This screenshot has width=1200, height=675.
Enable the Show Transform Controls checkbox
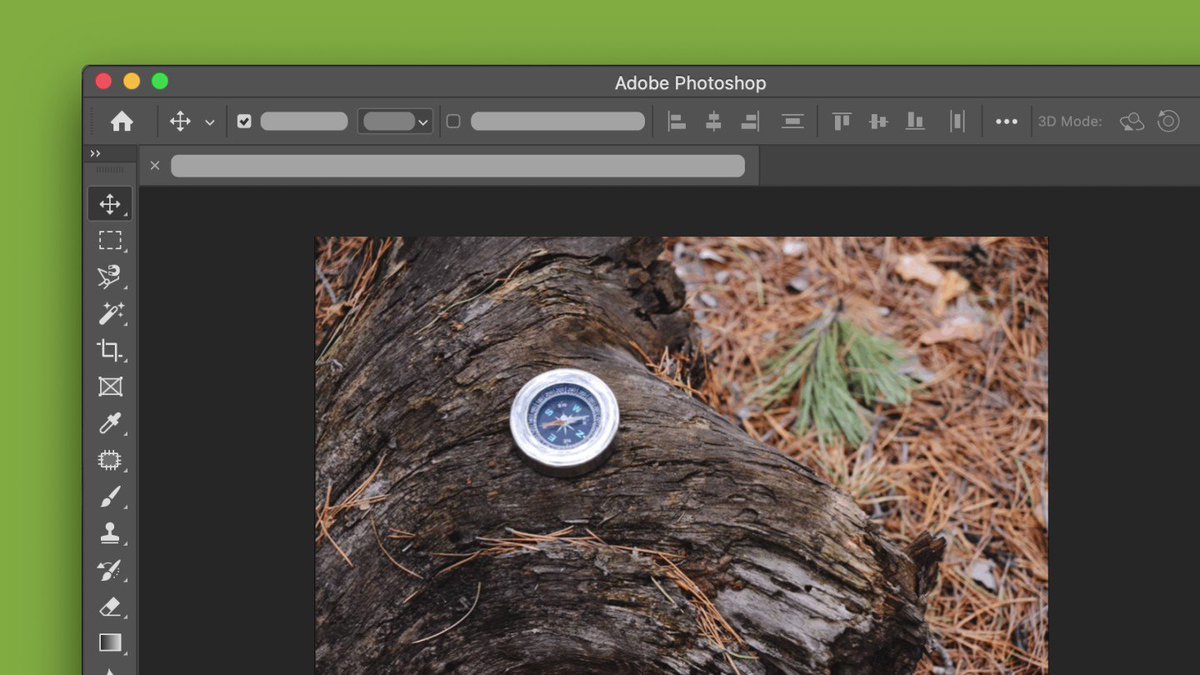[453, 121]
